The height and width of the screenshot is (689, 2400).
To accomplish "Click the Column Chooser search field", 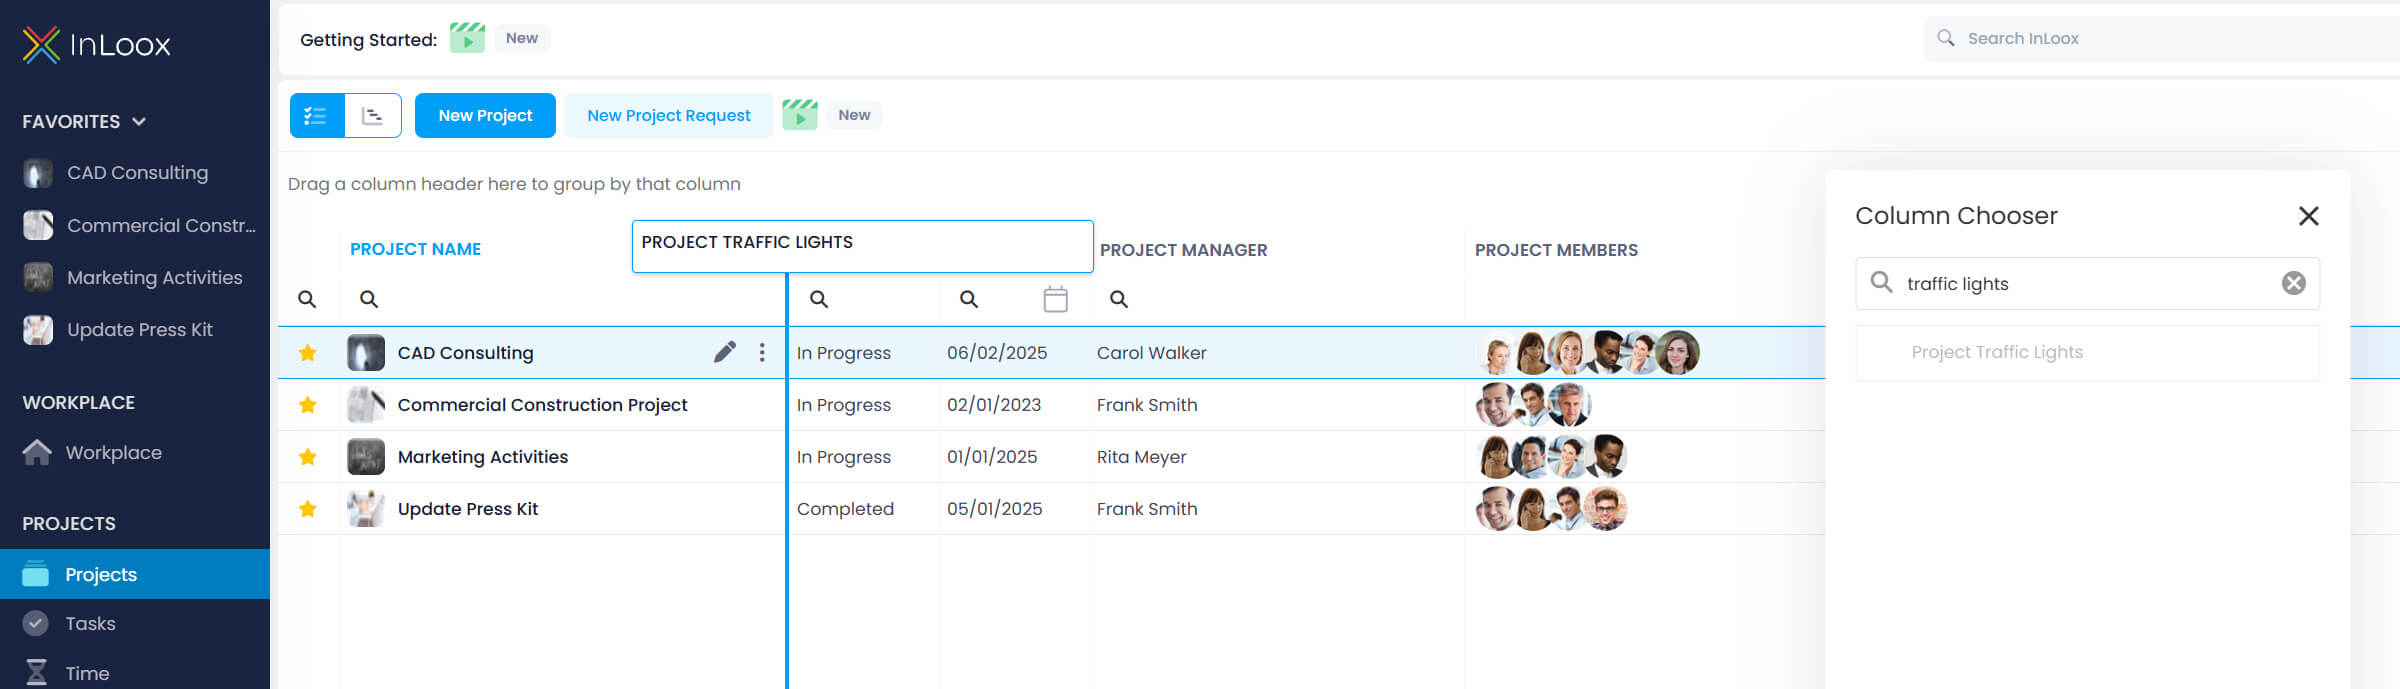I will click(2088, 284).
